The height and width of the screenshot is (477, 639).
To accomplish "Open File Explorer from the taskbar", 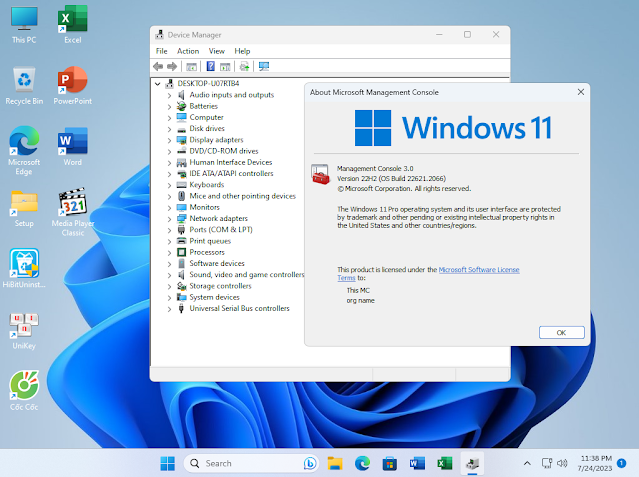I will point(336,464).
